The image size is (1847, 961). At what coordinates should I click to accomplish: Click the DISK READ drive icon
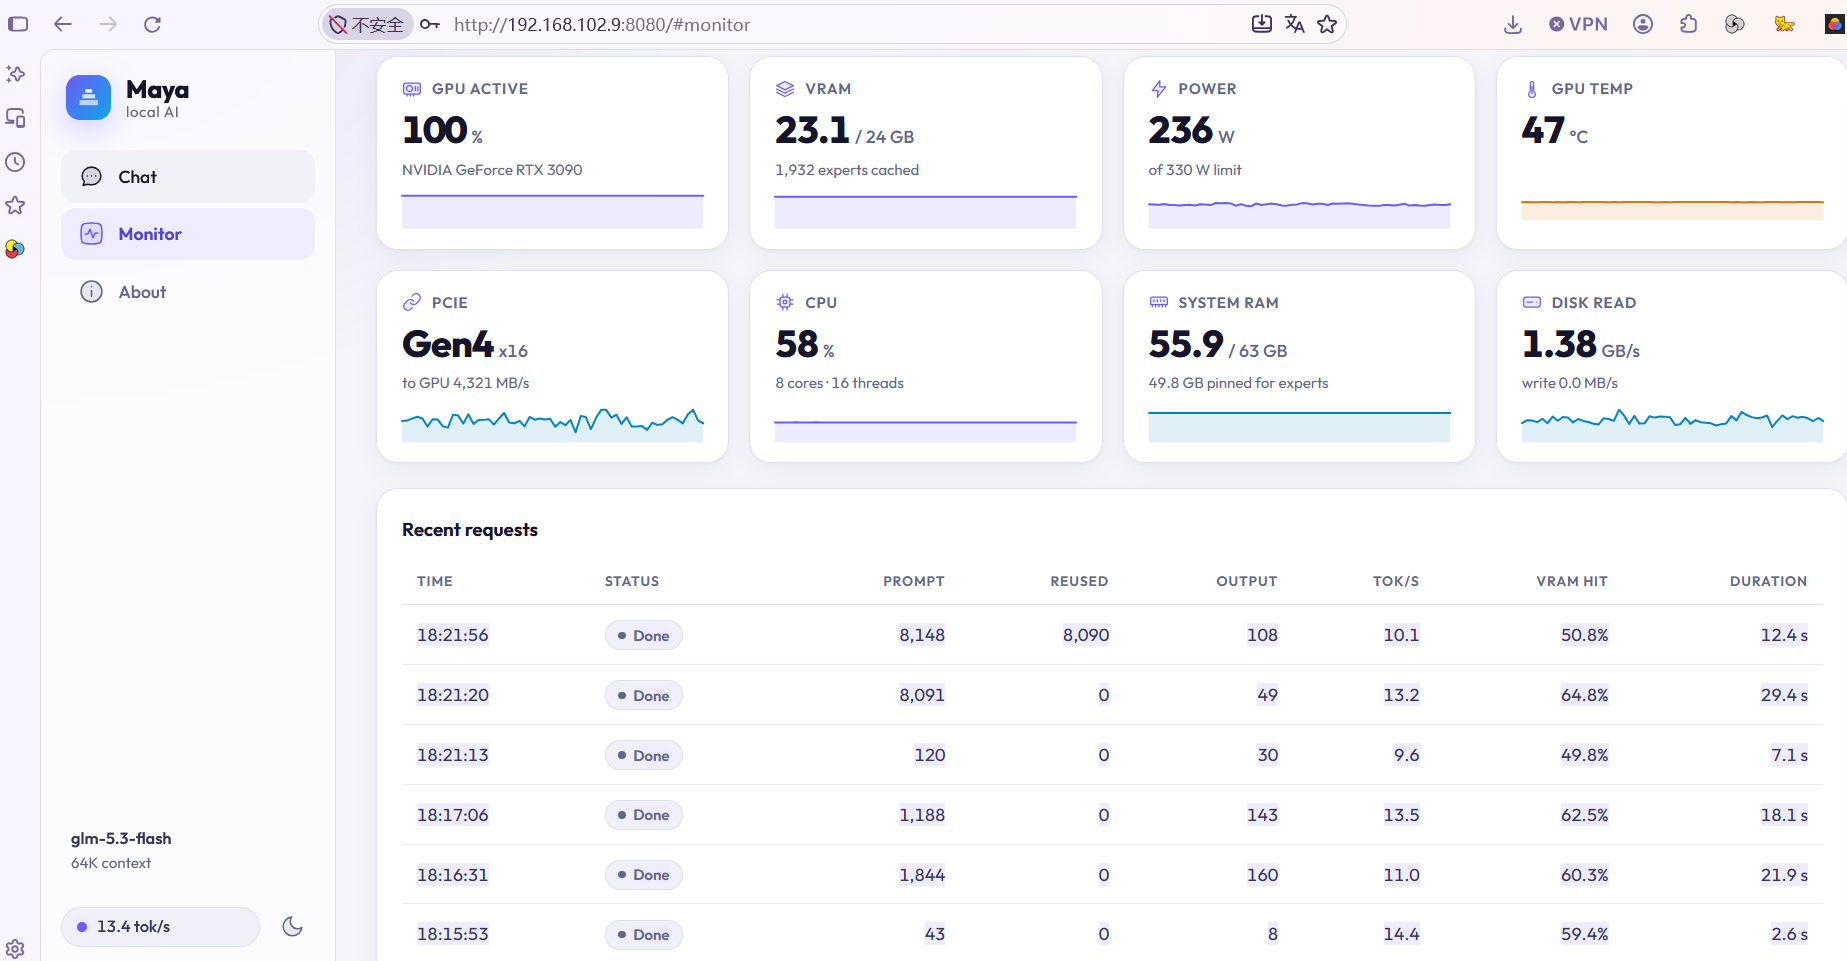click(1532, 302)
